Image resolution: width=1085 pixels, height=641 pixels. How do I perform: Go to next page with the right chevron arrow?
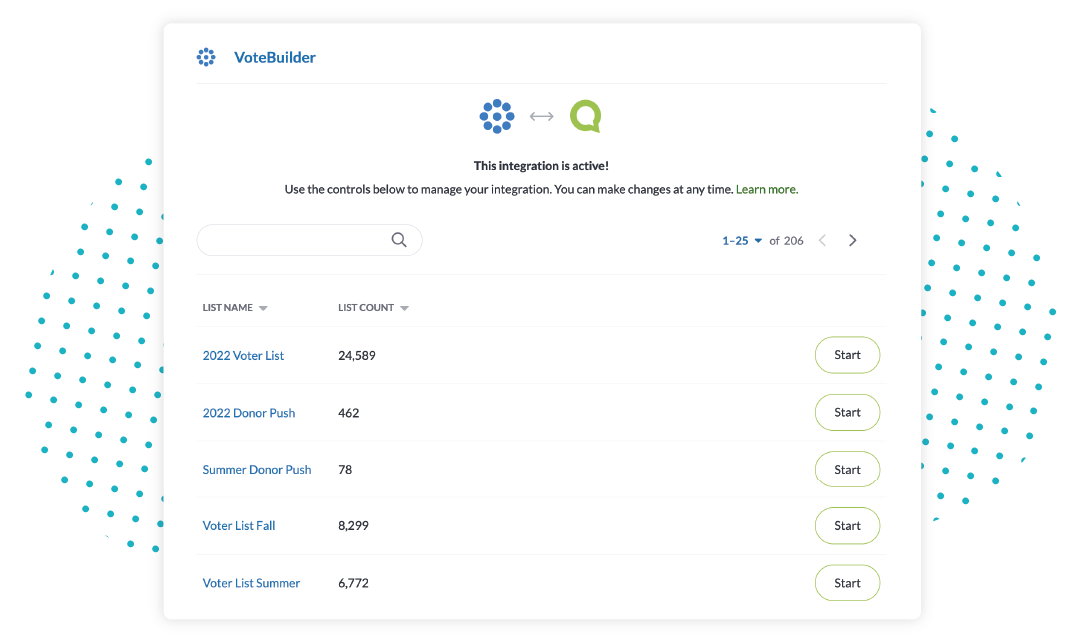(853, 240)
